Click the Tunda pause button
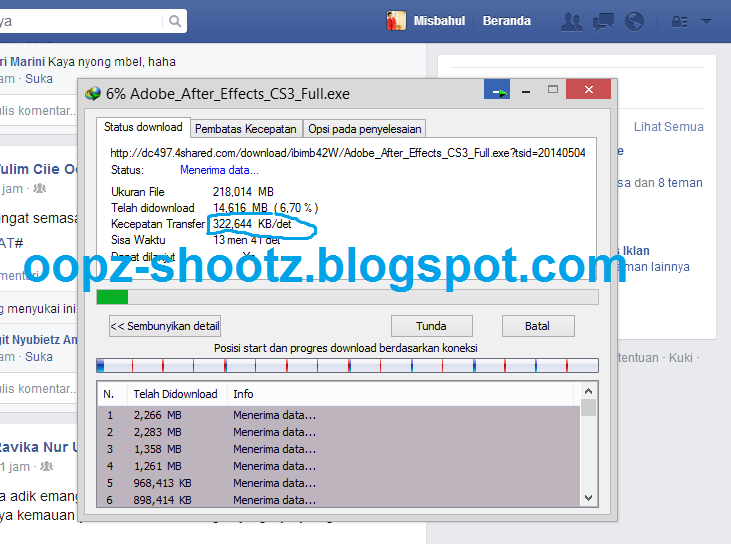 (x=431, y=326)
